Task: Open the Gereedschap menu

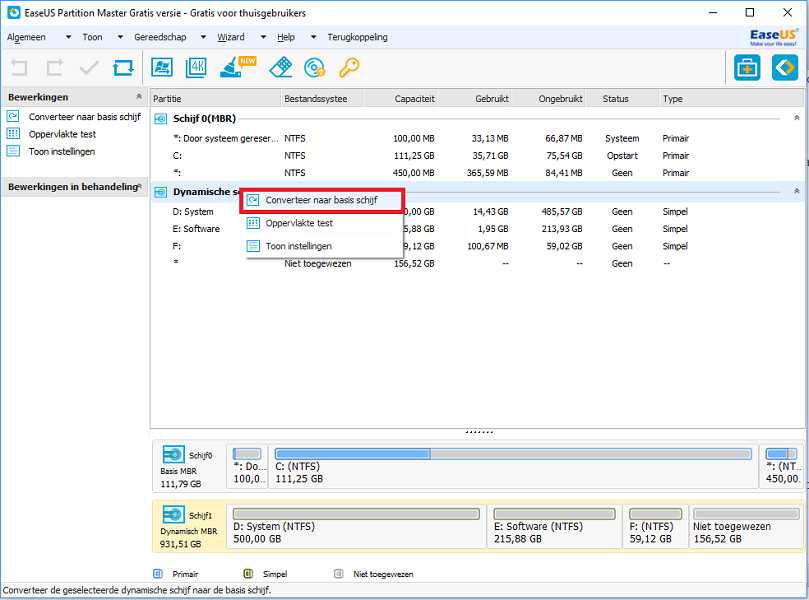Action: click(160, 37)
